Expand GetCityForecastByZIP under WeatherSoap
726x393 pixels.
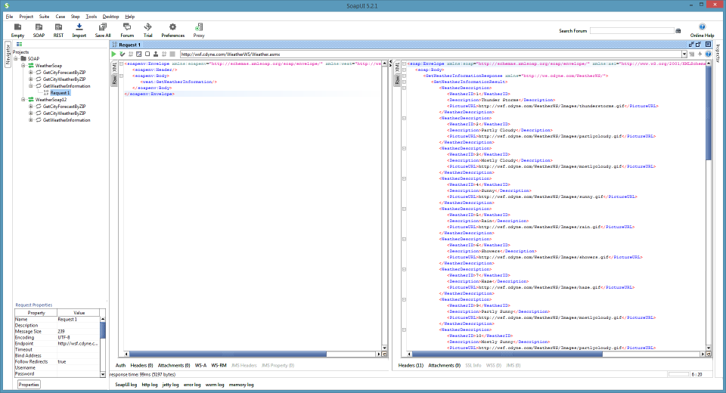pyautogui.click(x=31, y=73)
